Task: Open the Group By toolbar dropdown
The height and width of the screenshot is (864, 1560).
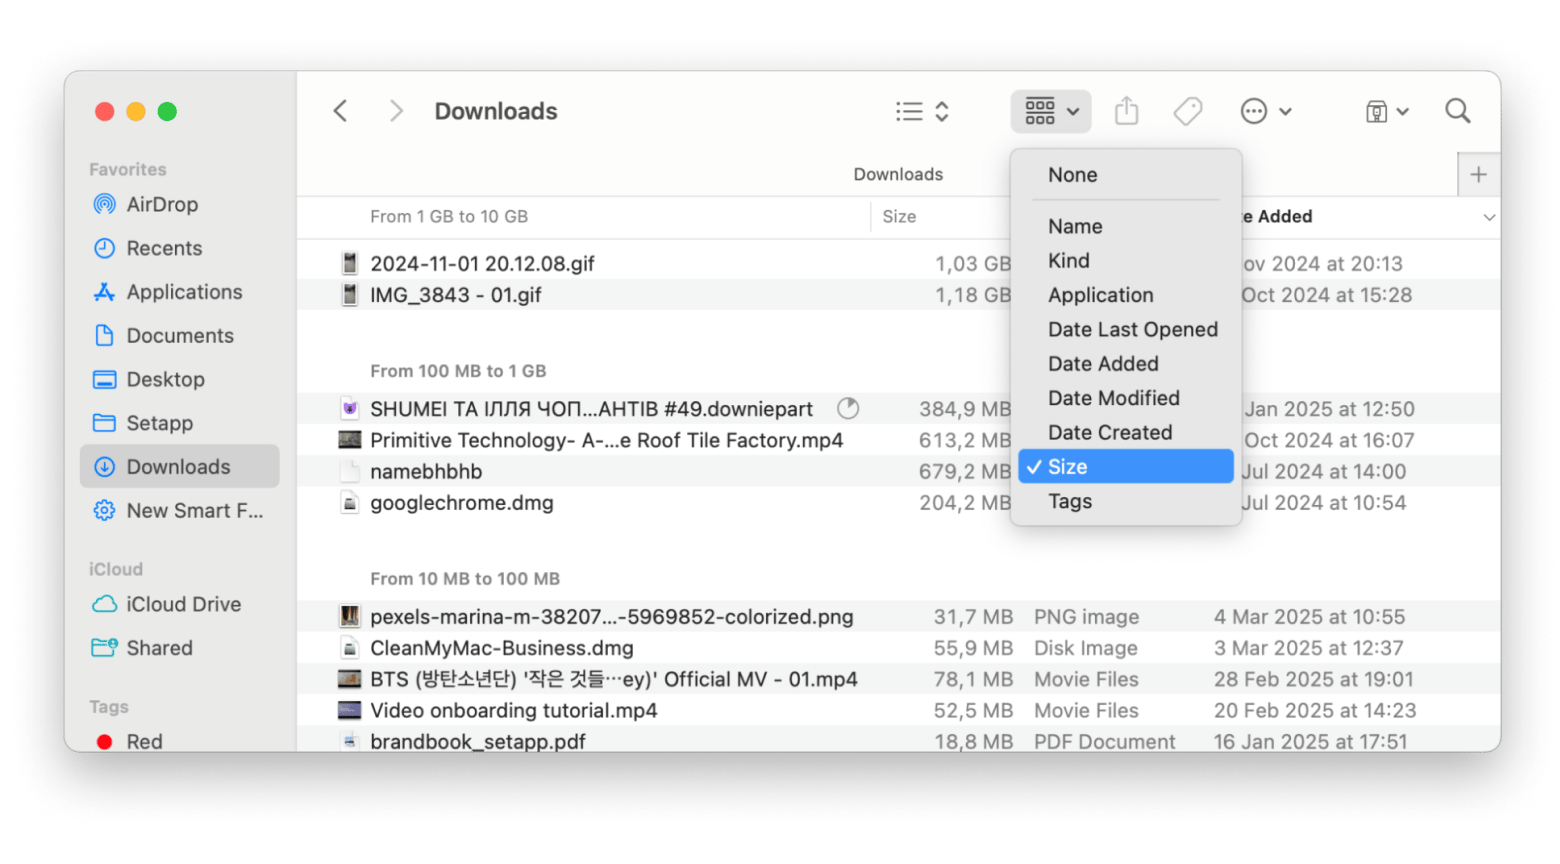Action: 1051,111
